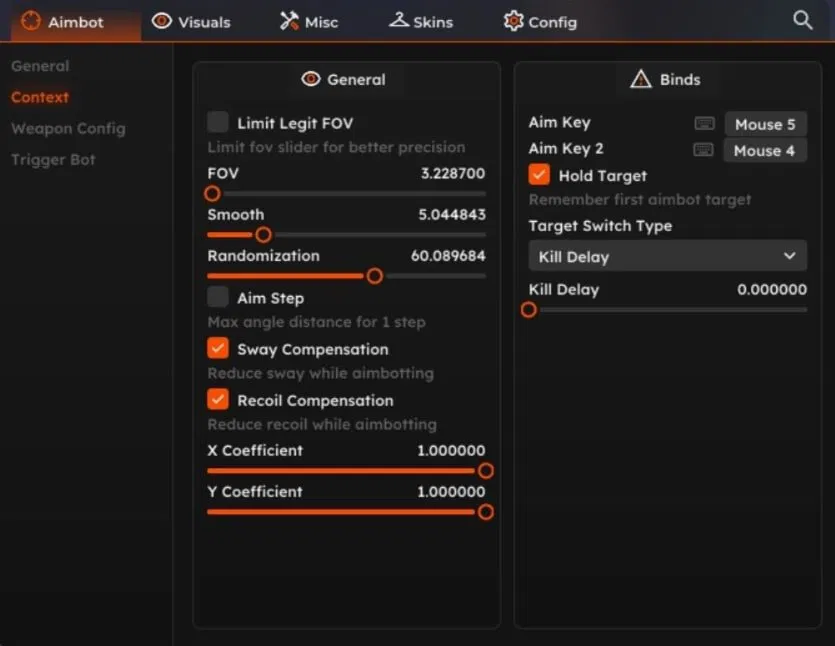Viewport: 835px width, 646px height.
Task: Adjust the Smooth slider handle
Action: [x=263, y=234]
